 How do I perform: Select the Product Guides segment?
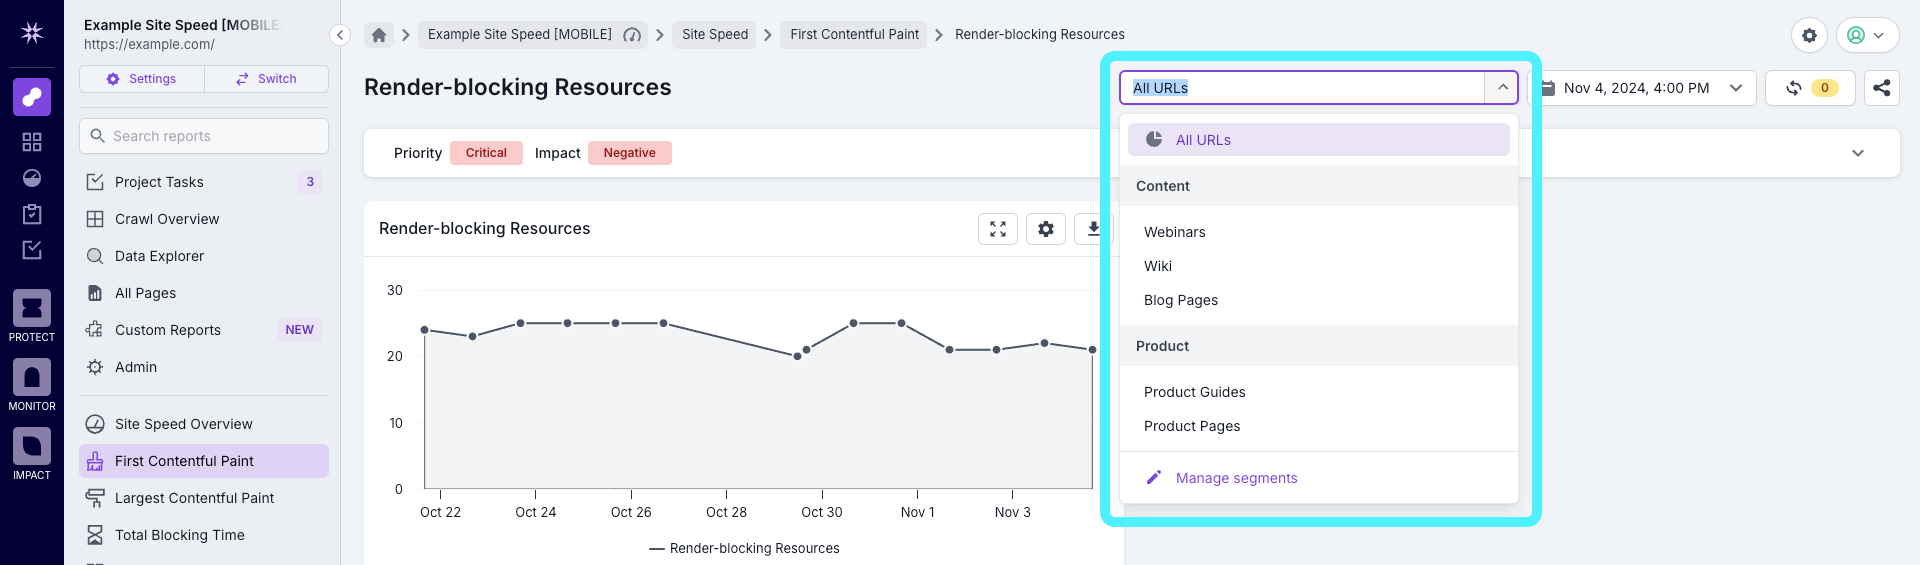[1319, 392]
